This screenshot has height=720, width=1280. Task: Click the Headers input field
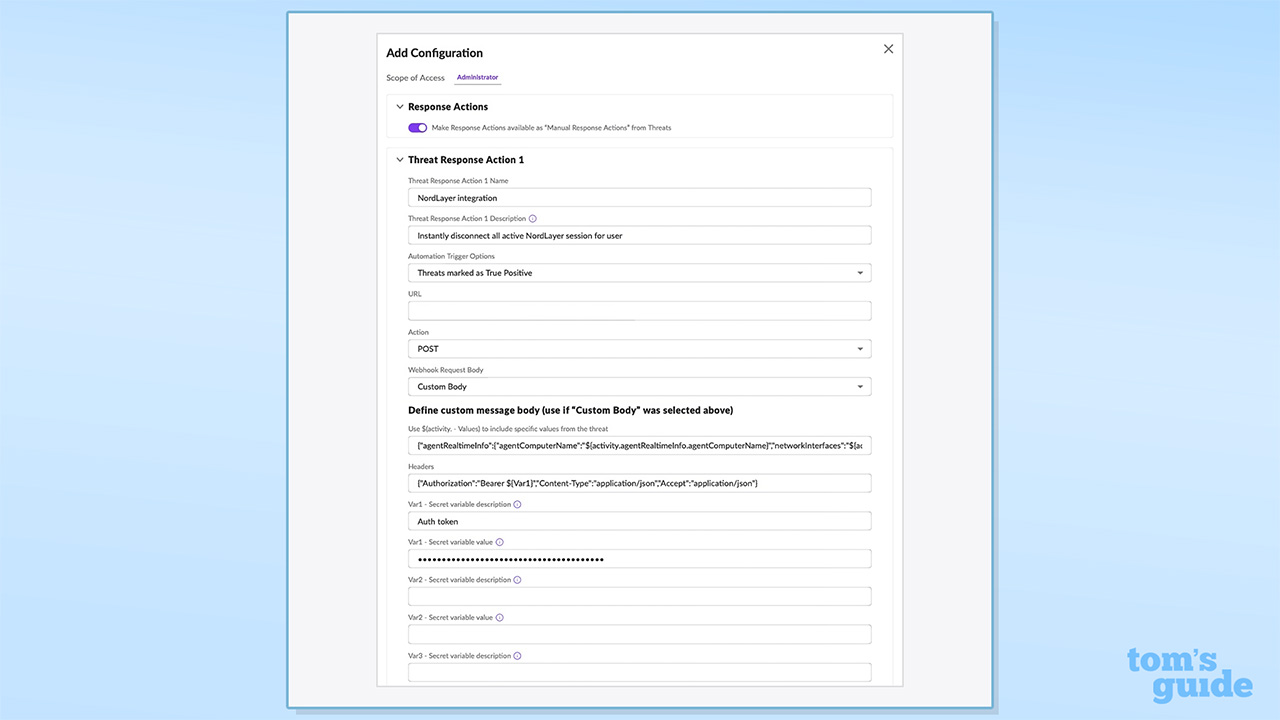(639, 484)
